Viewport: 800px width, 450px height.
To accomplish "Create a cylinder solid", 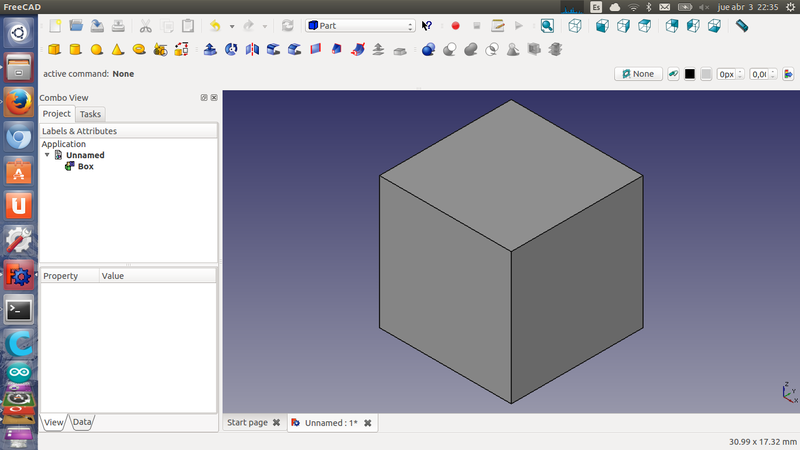I will pos(75,49).
